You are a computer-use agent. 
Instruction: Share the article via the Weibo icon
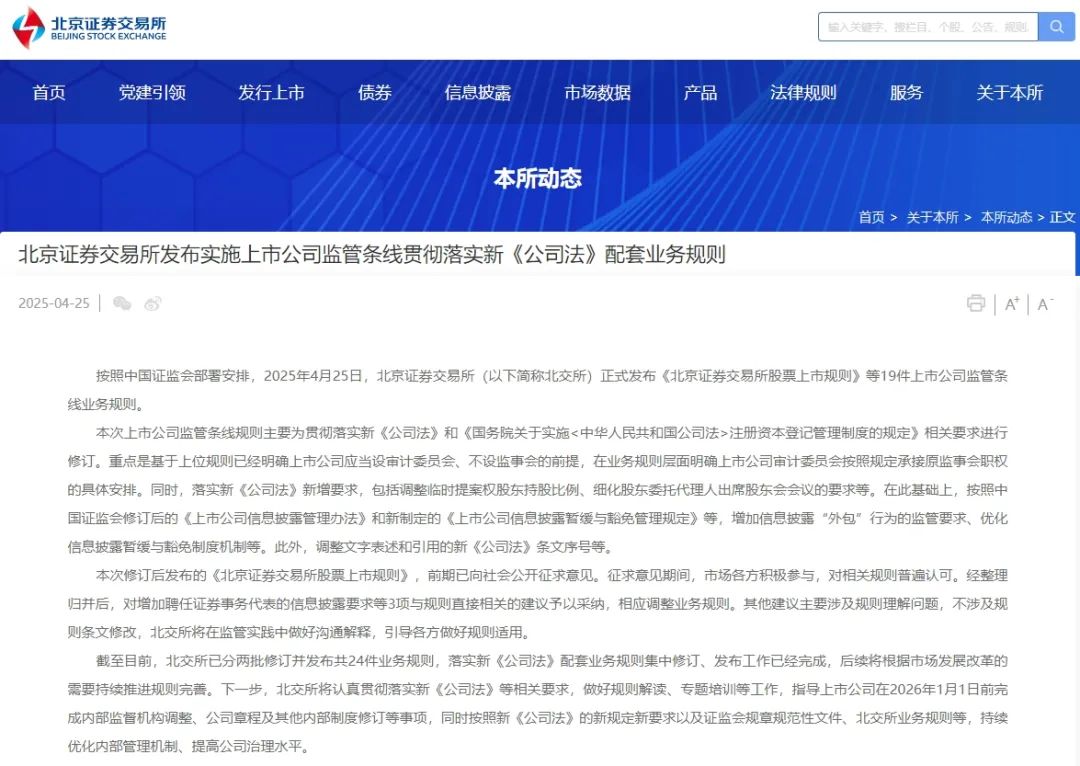(152, 303)
